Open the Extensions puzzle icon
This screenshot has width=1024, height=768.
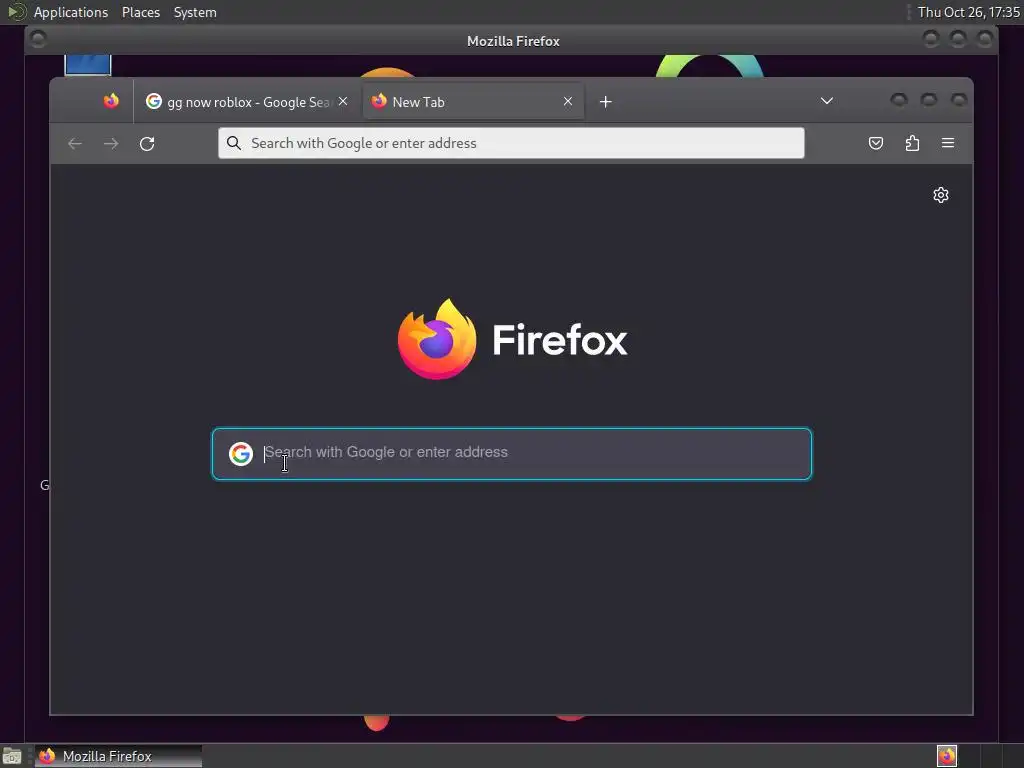(x=912, y=143)
